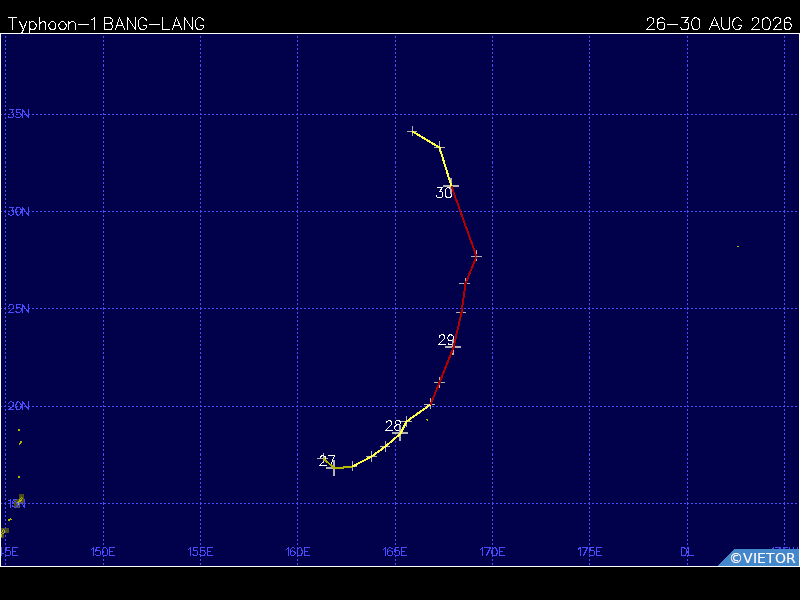Viewport: 800px width, 600px height.
Task: Click the 25N latitude label
Action: point(18,308)
